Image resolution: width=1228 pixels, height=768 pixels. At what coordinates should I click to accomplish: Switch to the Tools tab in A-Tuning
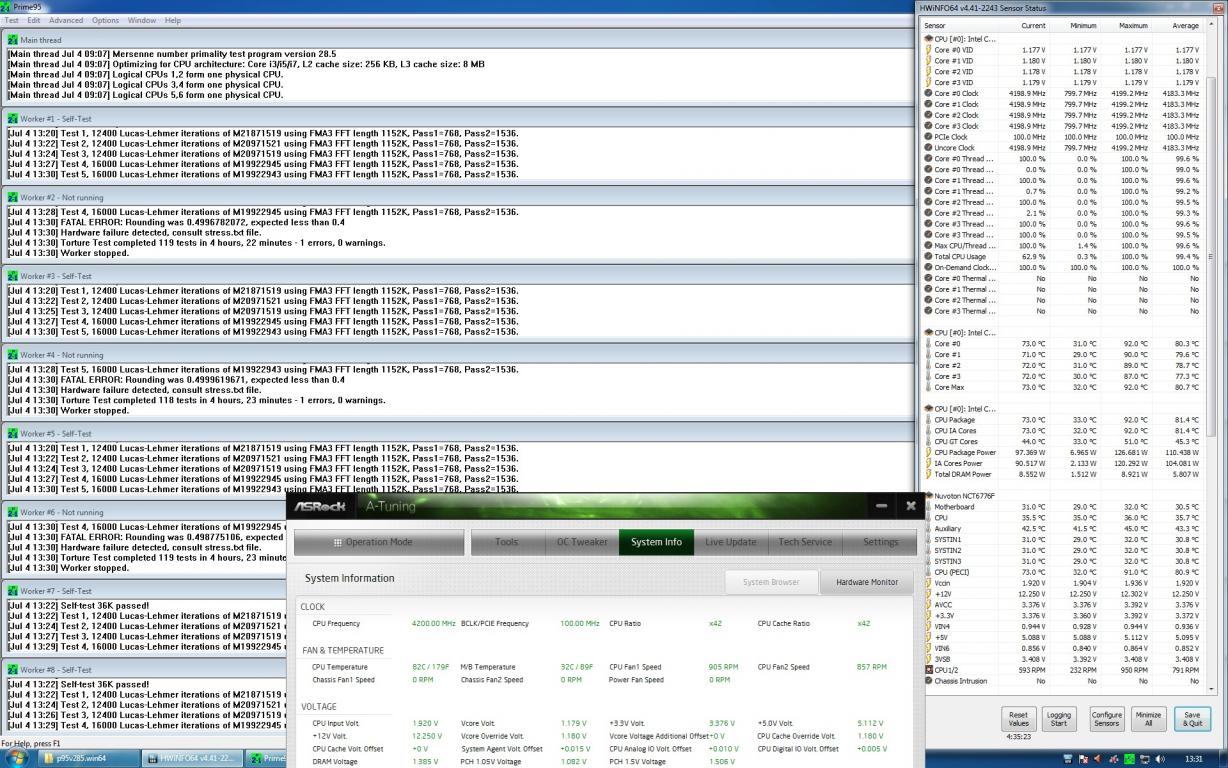[x=507, y=542]
